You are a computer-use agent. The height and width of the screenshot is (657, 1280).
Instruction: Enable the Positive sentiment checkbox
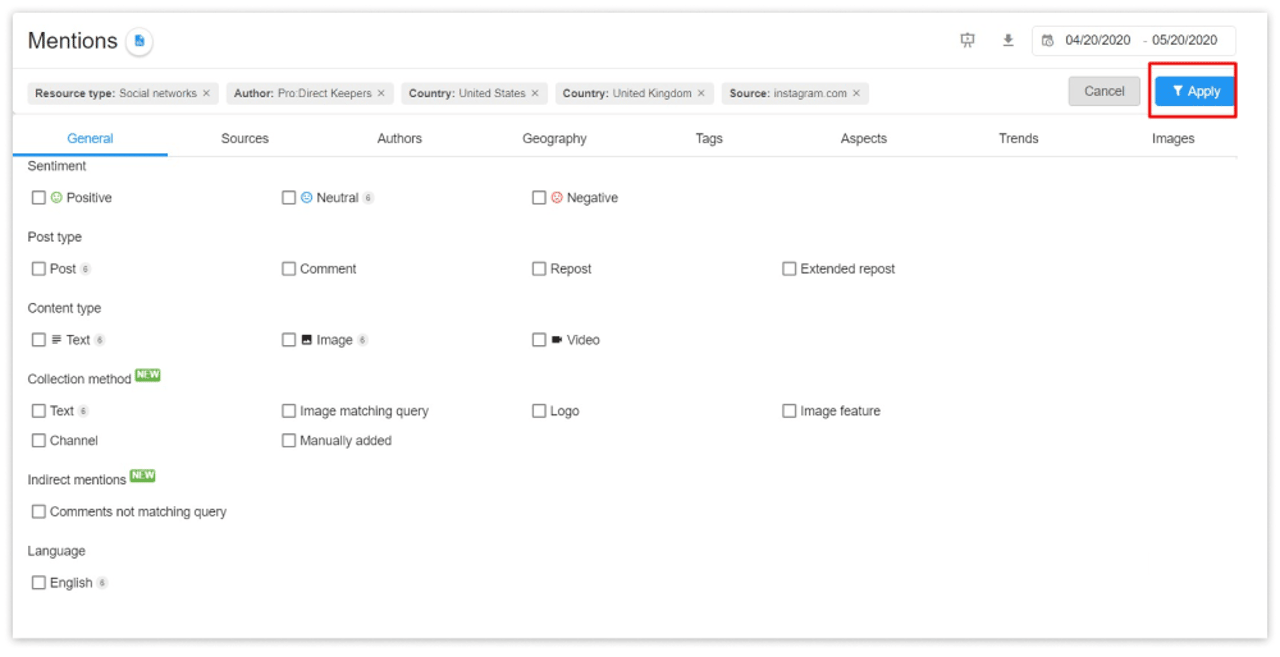pyautogui.click(x=39, y=198)
